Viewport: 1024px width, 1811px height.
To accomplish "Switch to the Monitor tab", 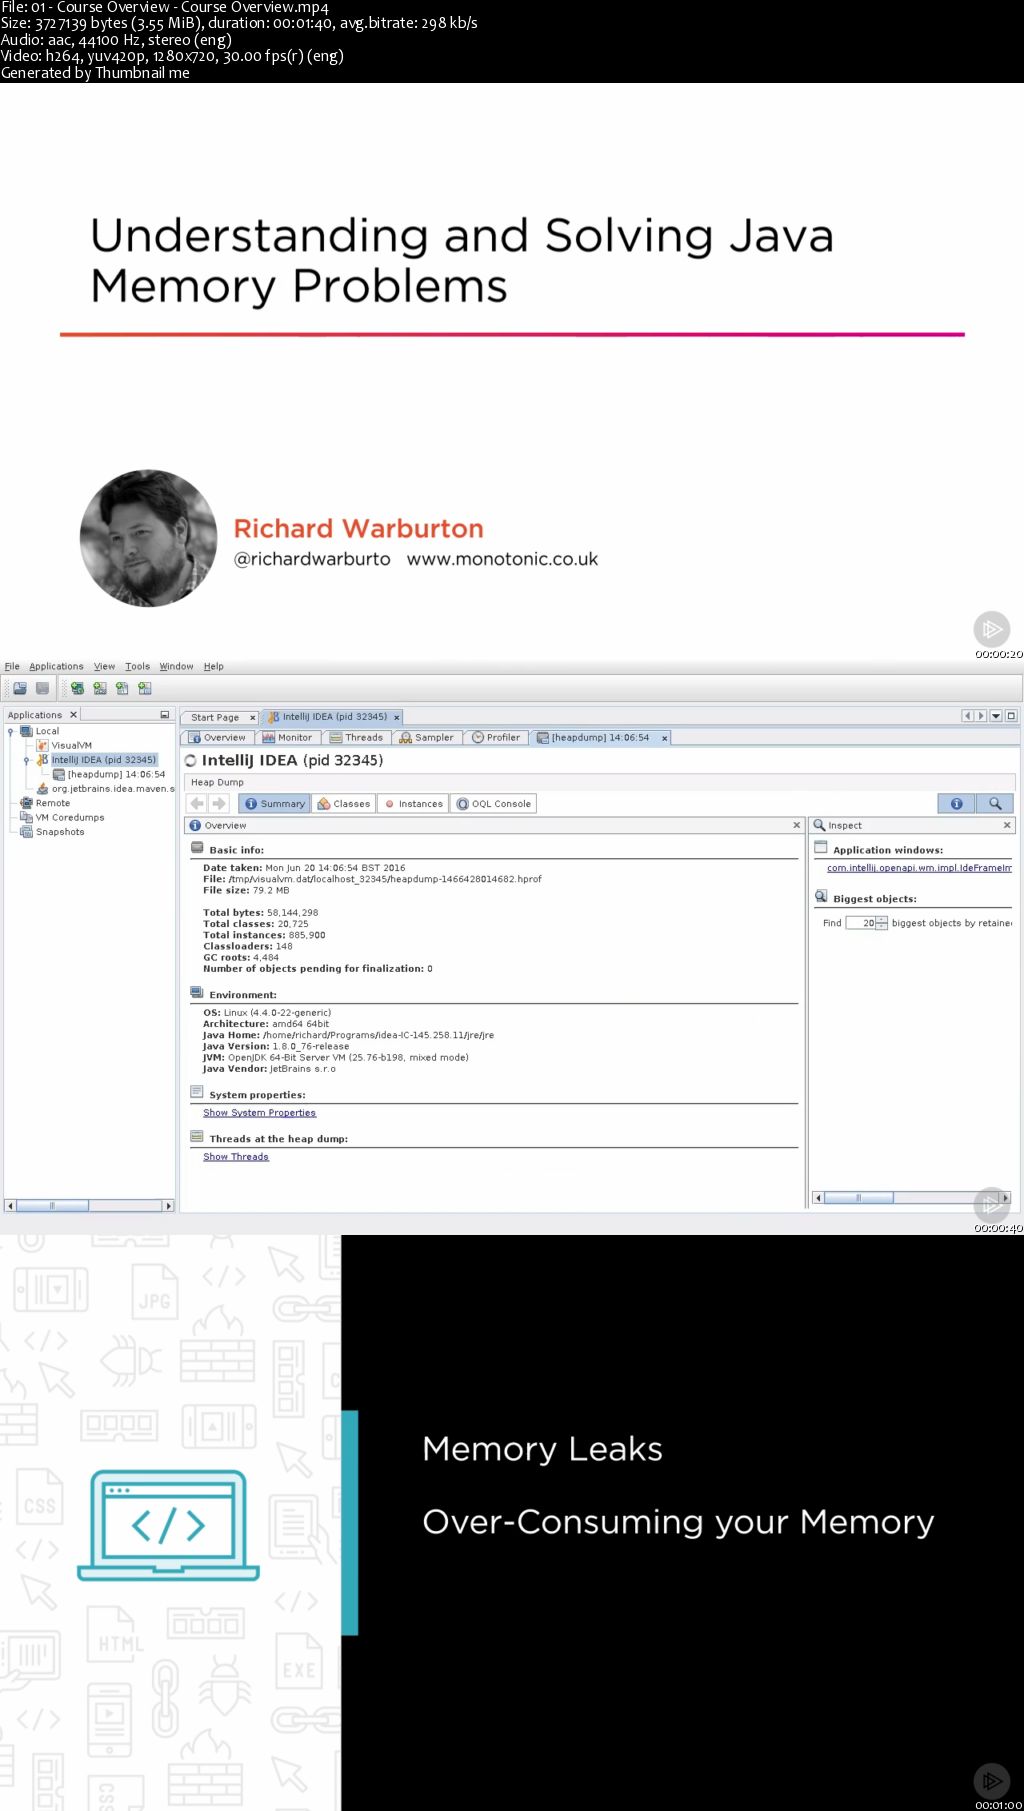I will tap(287, 738).
